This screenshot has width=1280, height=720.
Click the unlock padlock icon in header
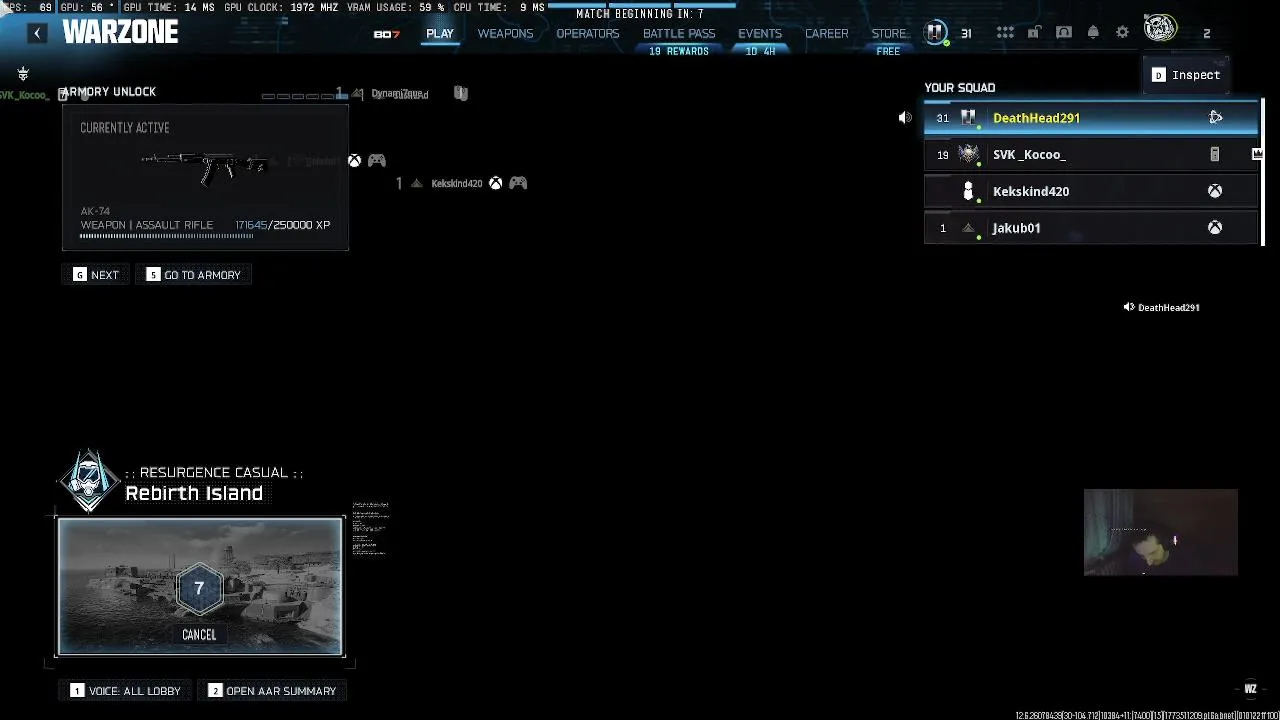(x=1034, y=33)
